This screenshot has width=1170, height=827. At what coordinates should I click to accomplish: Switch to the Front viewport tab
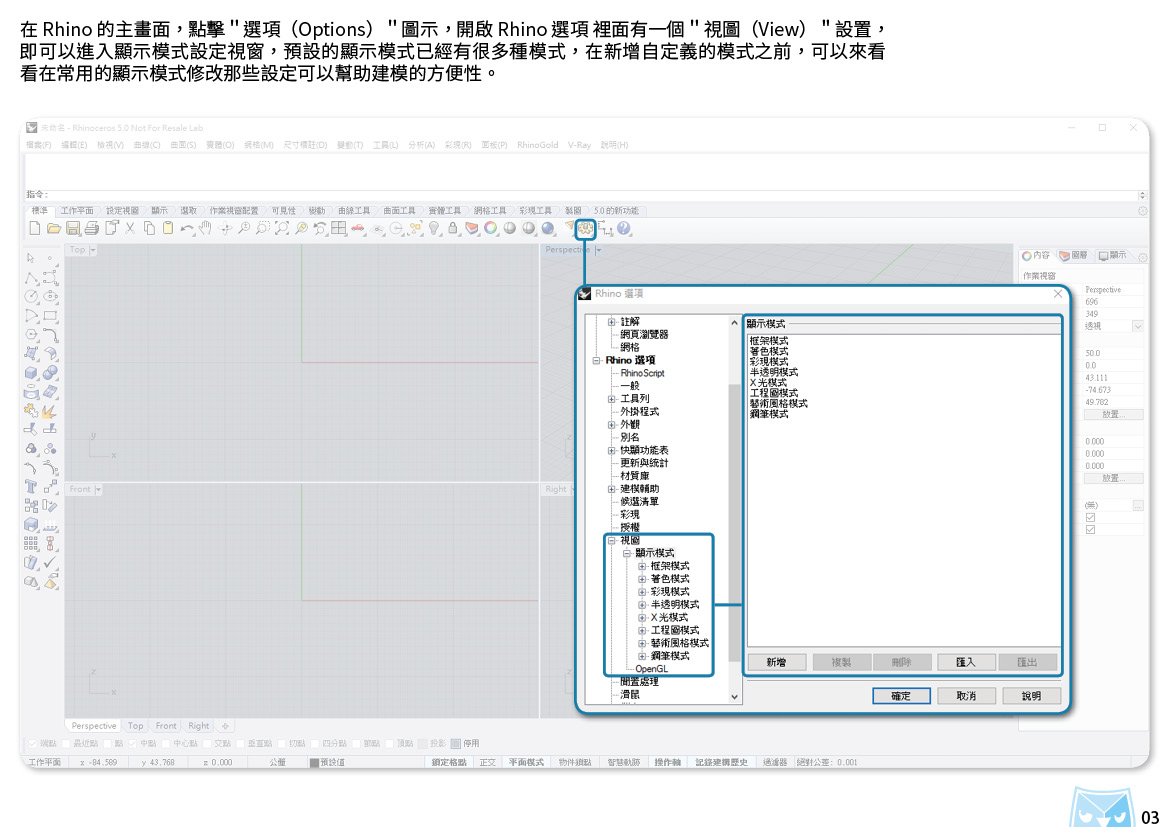(x=166, y=725)
